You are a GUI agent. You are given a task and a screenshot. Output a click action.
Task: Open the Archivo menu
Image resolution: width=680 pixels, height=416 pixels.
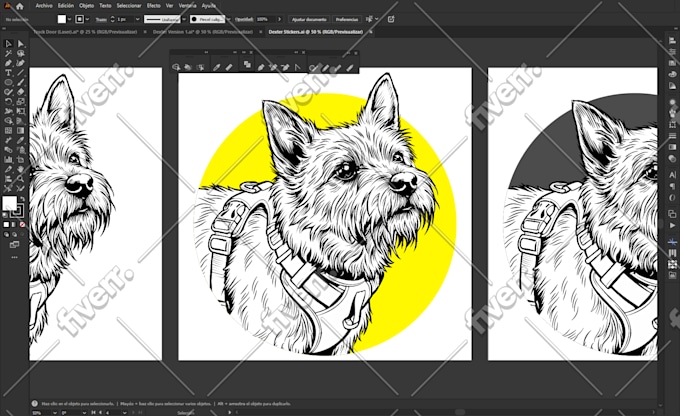coord(44,6)
